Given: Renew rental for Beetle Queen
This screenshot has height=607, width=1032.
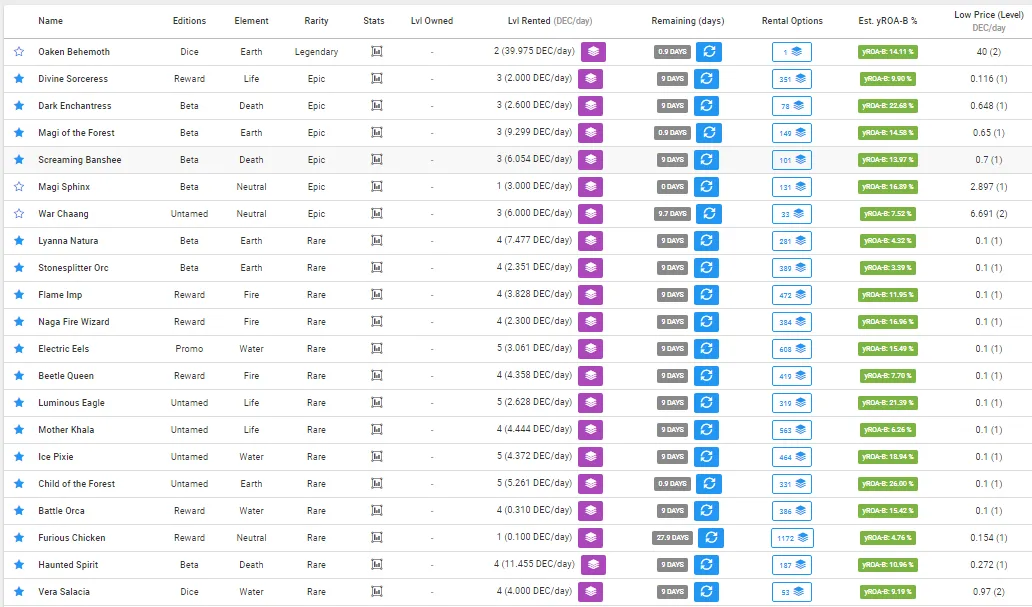Looking at the screenshot, I should [x=706, y=375].
